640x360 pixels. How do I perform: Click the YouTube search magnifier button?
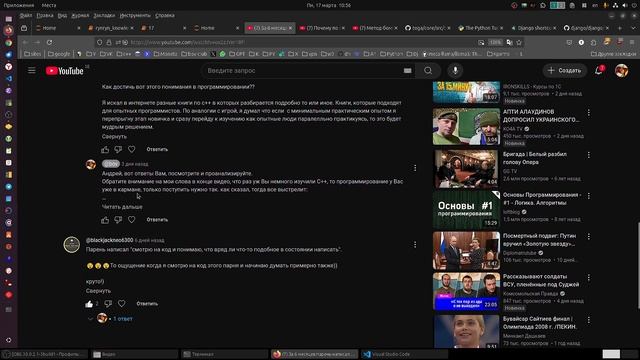coord(428,71)
